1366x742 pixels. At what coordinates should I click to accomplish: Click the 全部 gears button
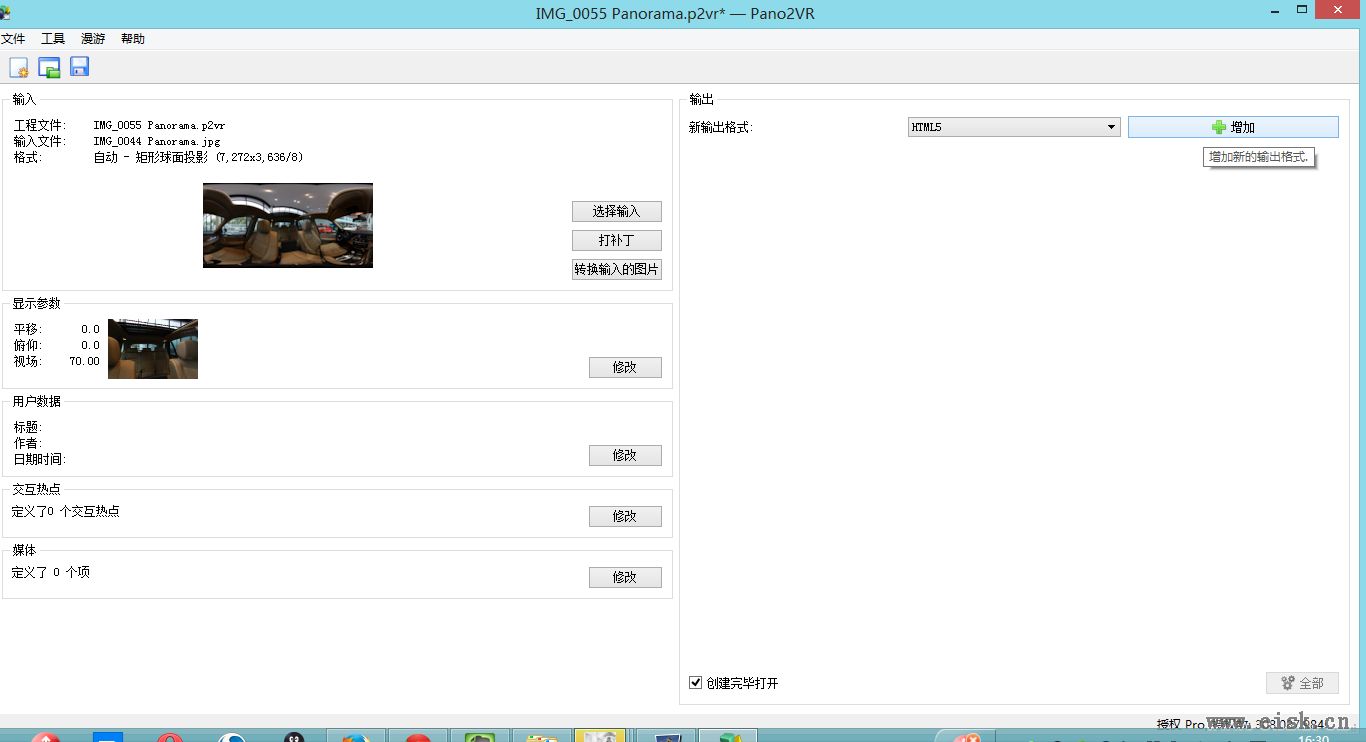pyautogui.click(x=1301, y=683)
